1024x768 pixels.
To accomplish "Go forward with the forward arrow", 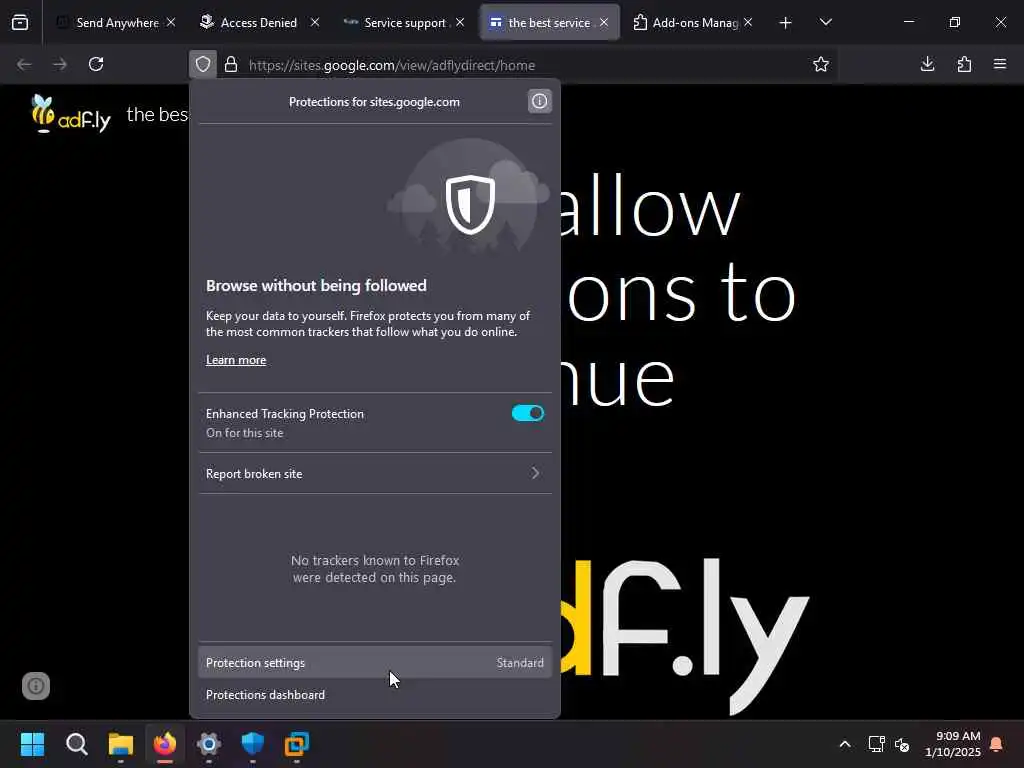I will coord(59,64).
